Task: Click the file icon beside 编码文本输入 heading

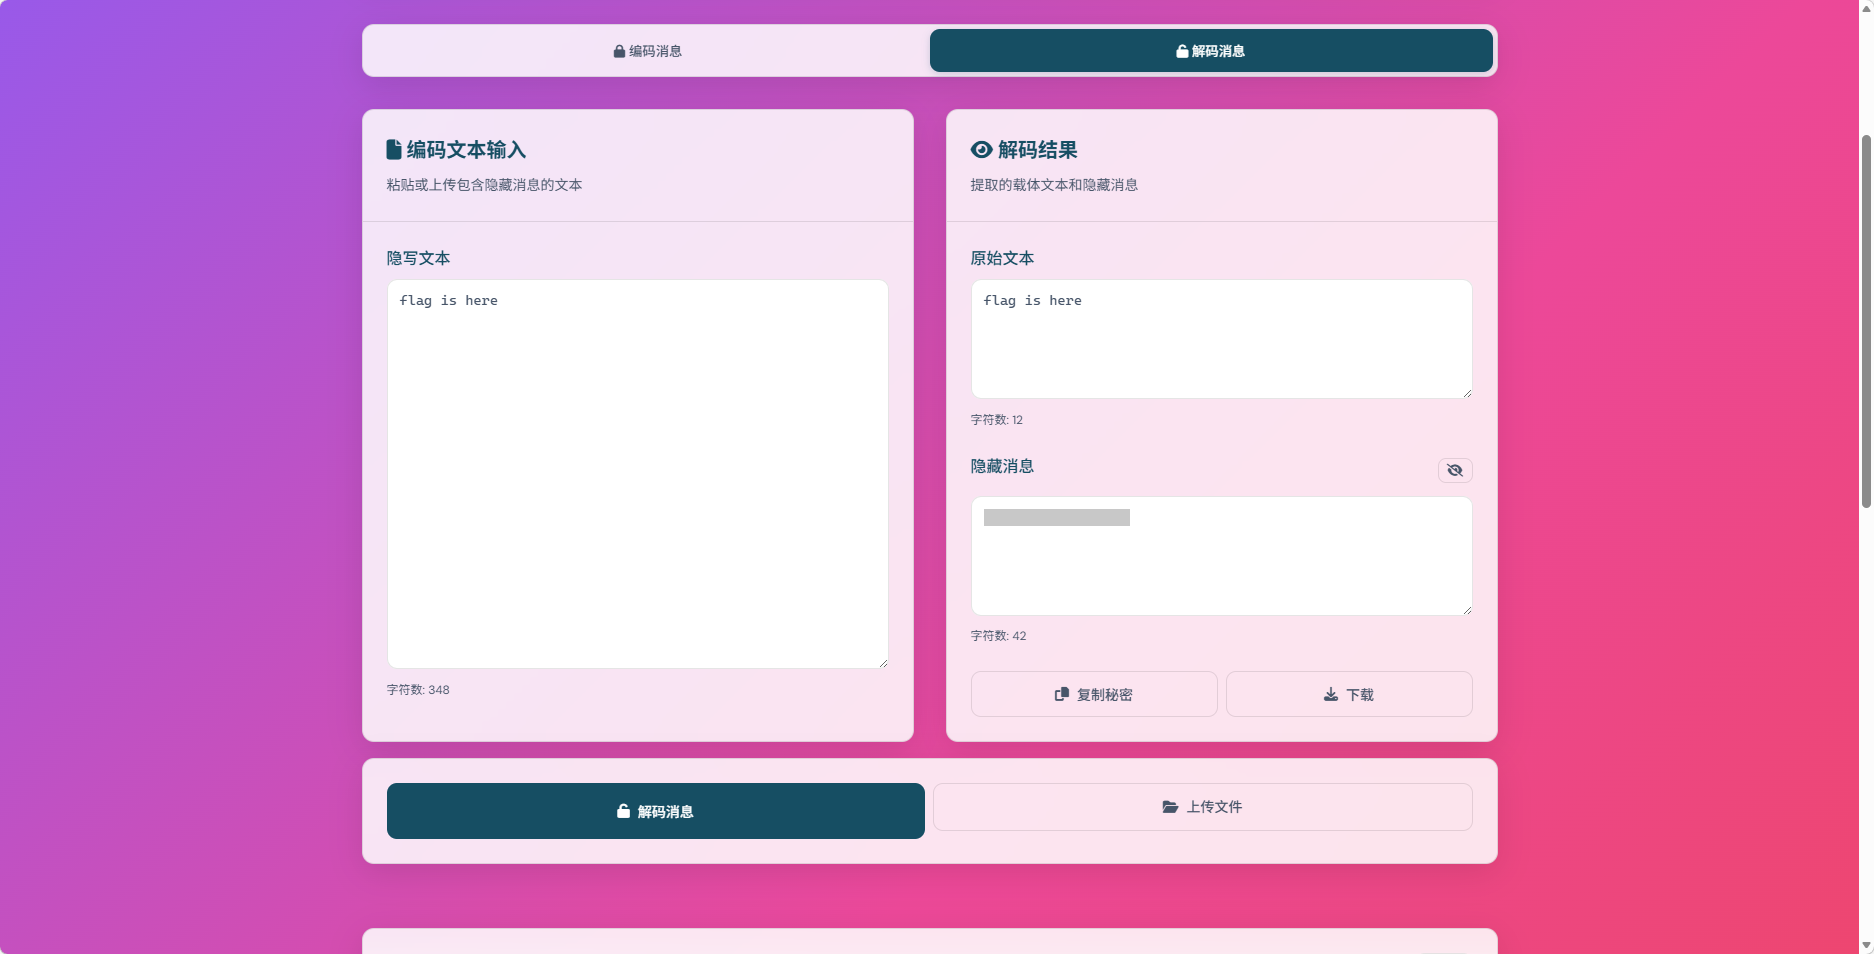Action: [x=394, y=150]
